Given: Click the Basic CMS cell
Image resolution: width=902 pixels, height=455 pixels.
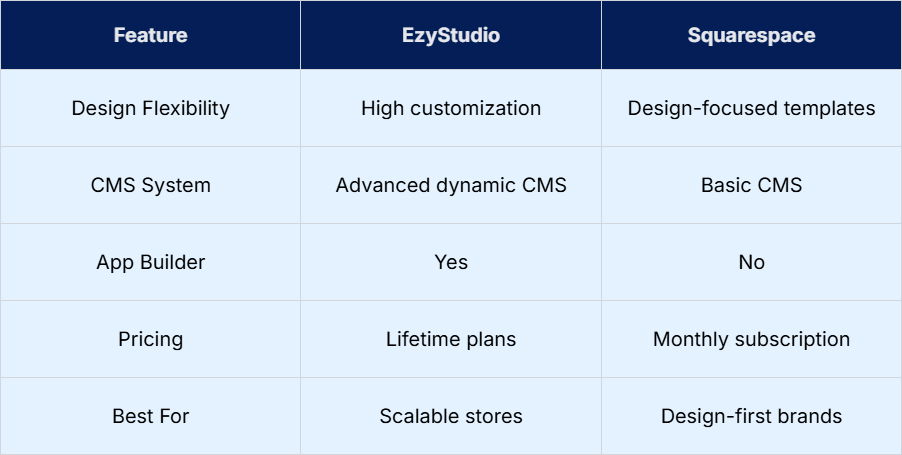Looking at the screenshot, I should click(751, 185).
